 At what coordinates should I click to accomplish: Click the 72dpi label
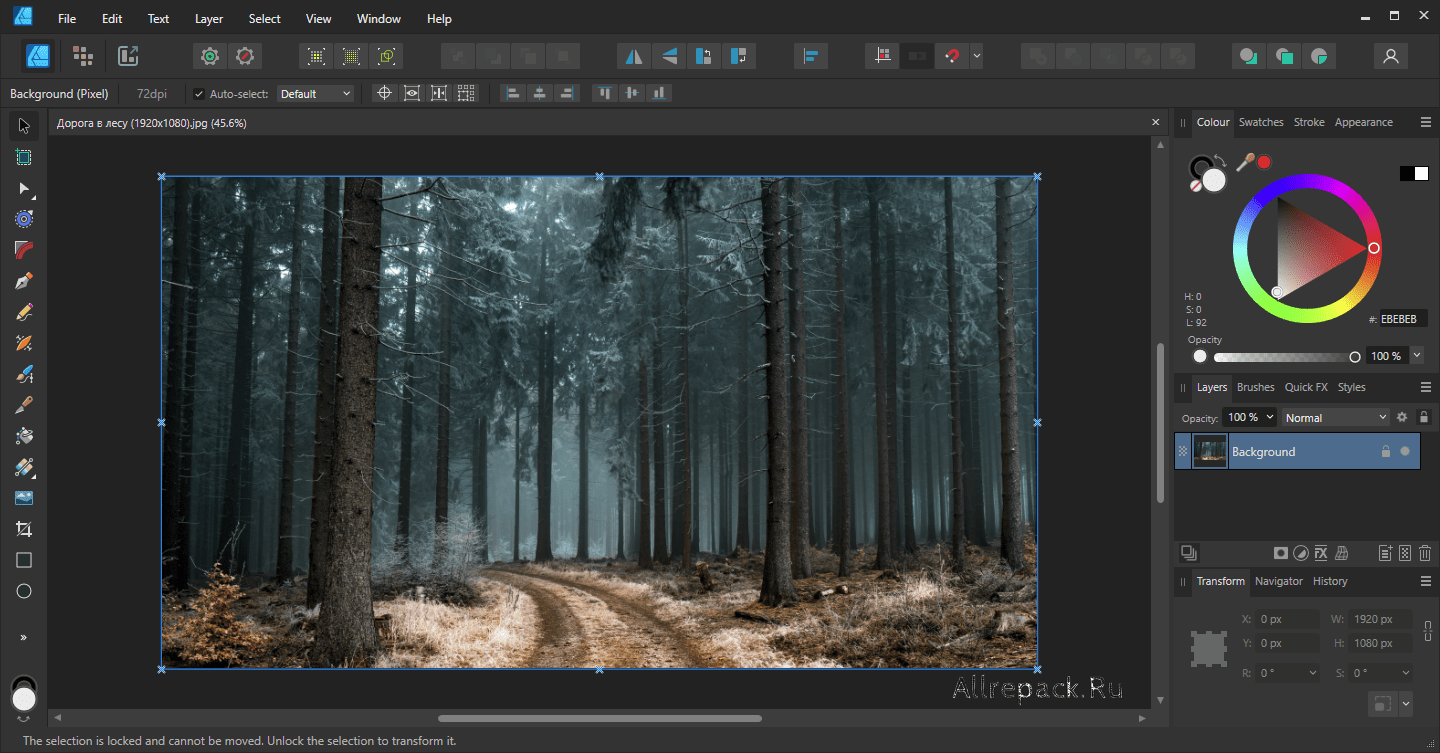[152, 94]
